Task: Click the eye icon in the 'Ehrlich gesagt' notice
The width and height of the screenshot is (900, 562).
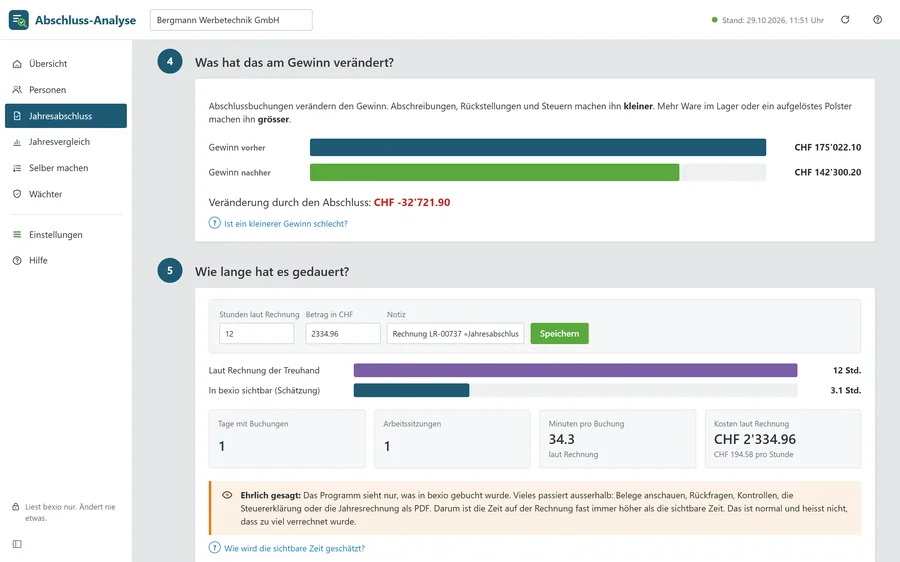Action: pyautogui.click(x=227, y=495)
